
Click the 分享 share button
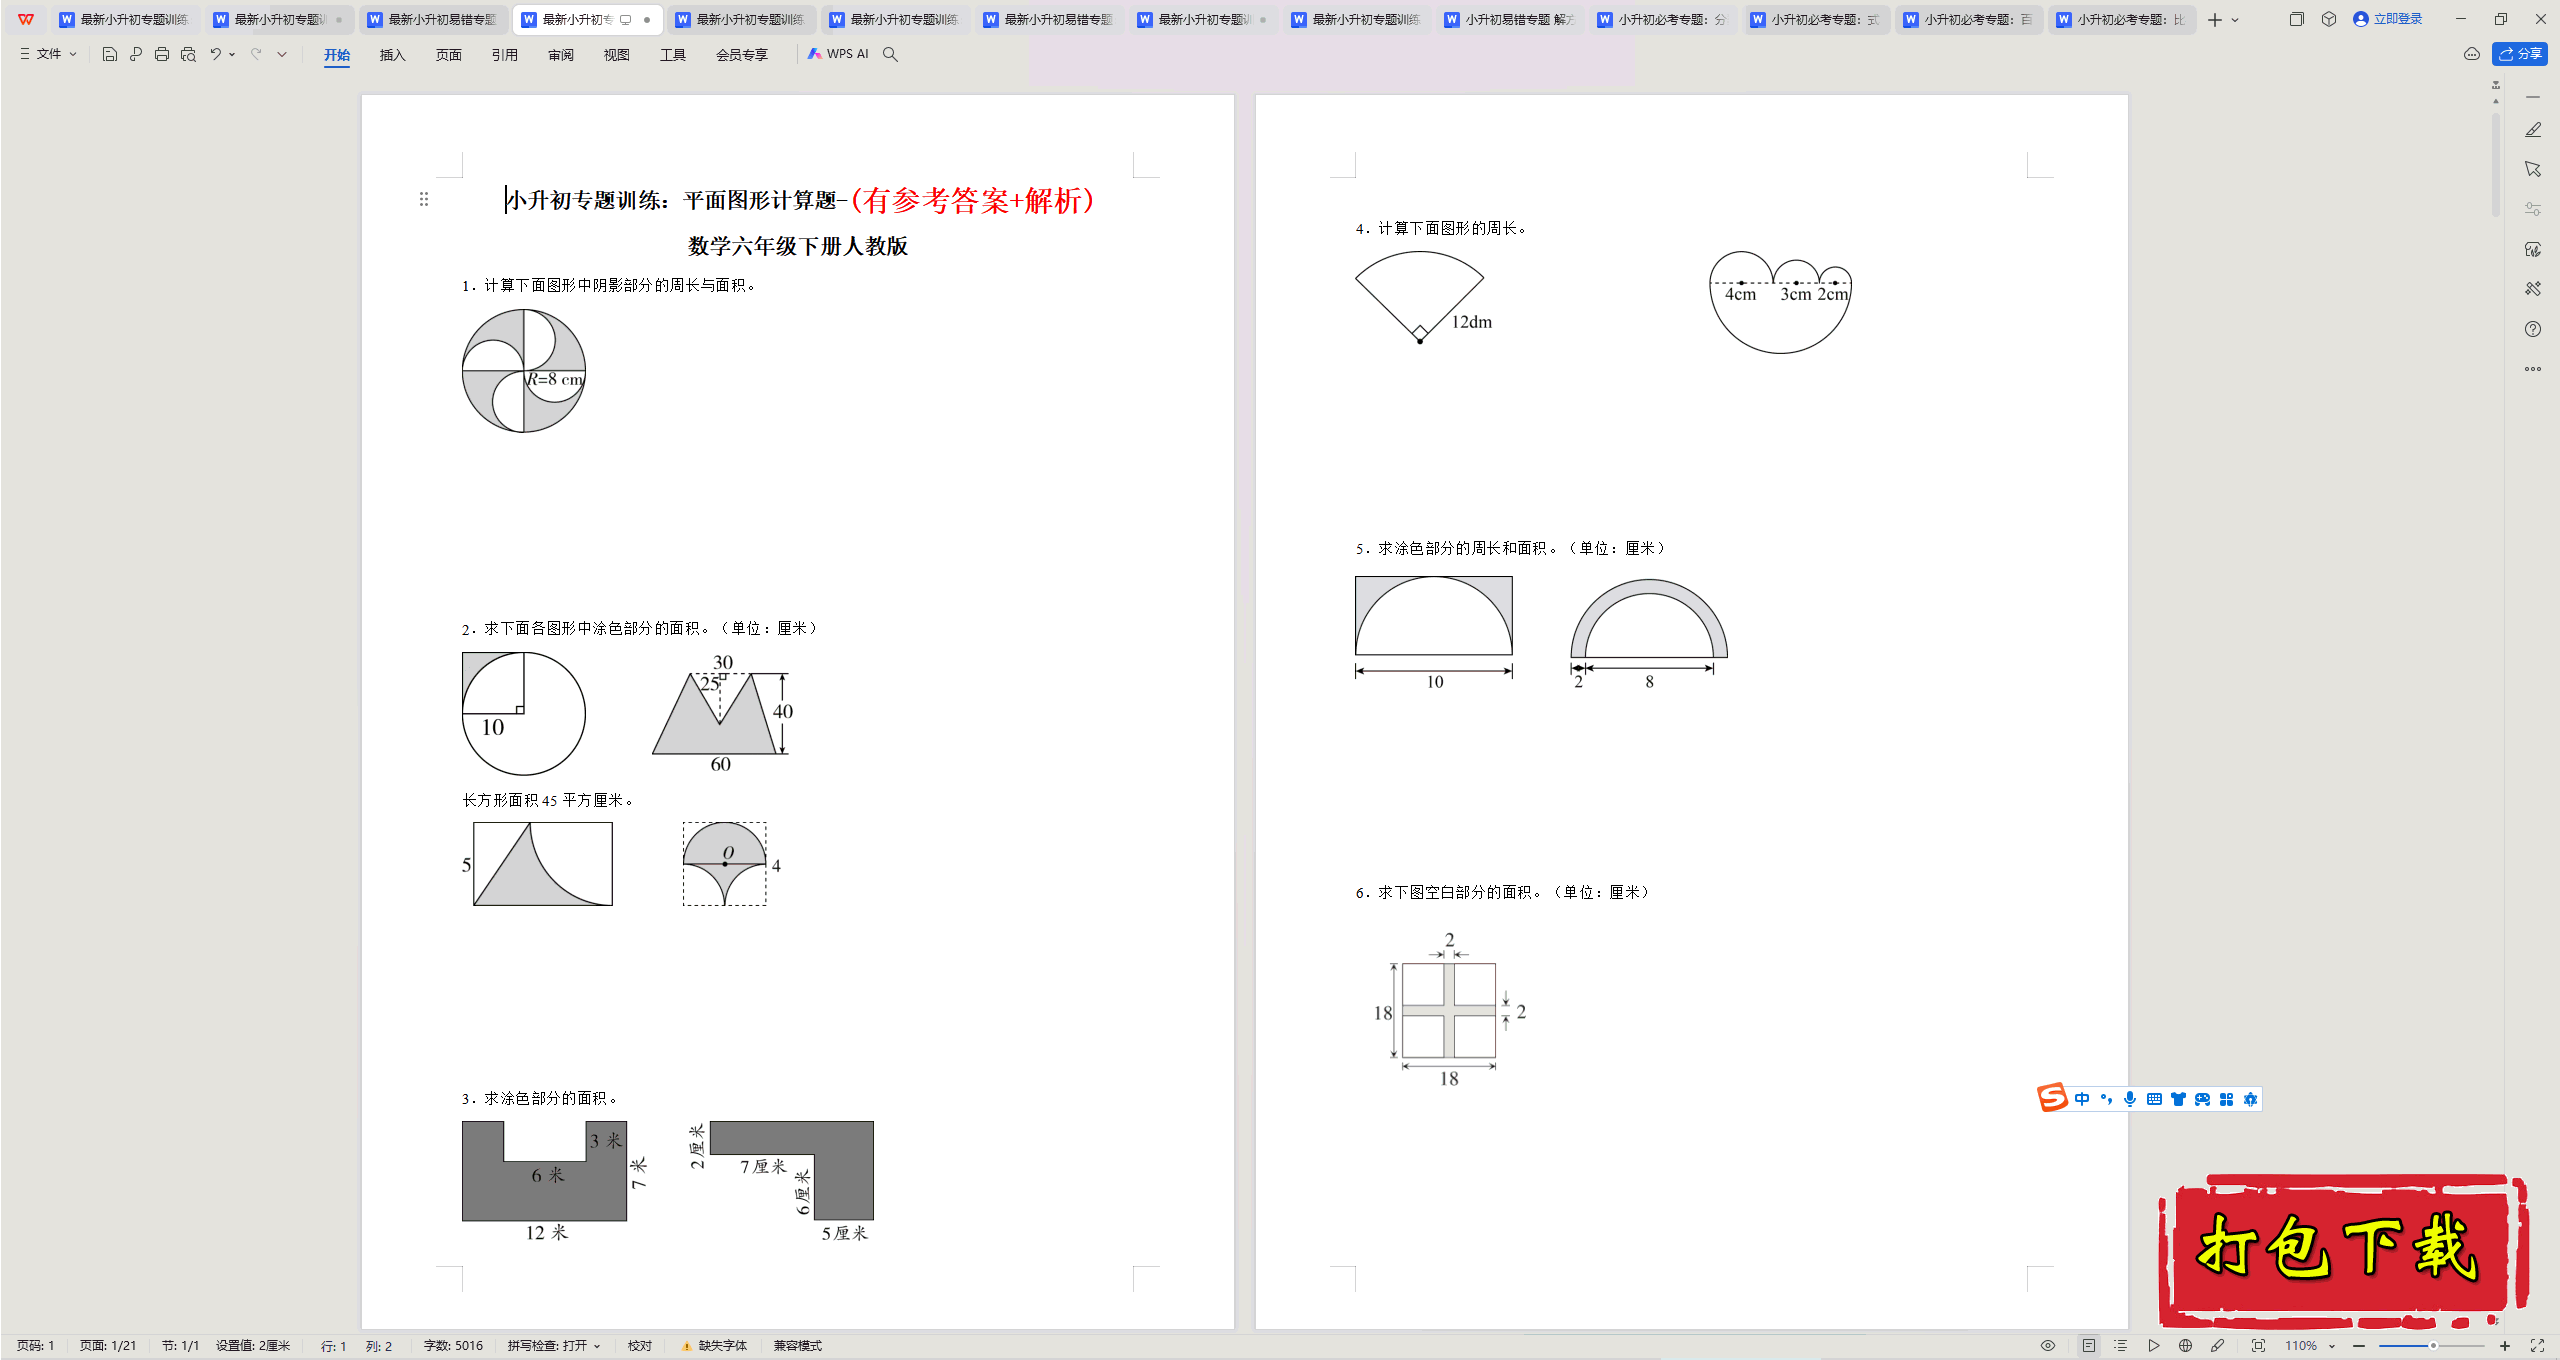(x=2520, y=54)
